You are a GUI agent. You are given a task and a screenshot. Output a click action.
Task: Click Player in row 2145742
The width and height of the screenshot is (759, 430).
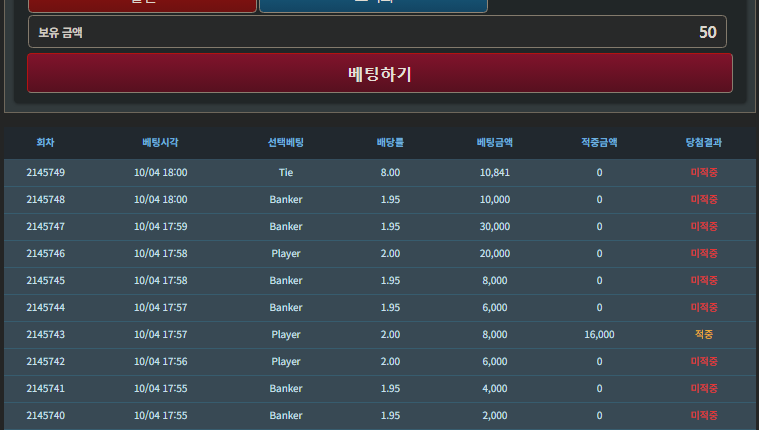286,362
